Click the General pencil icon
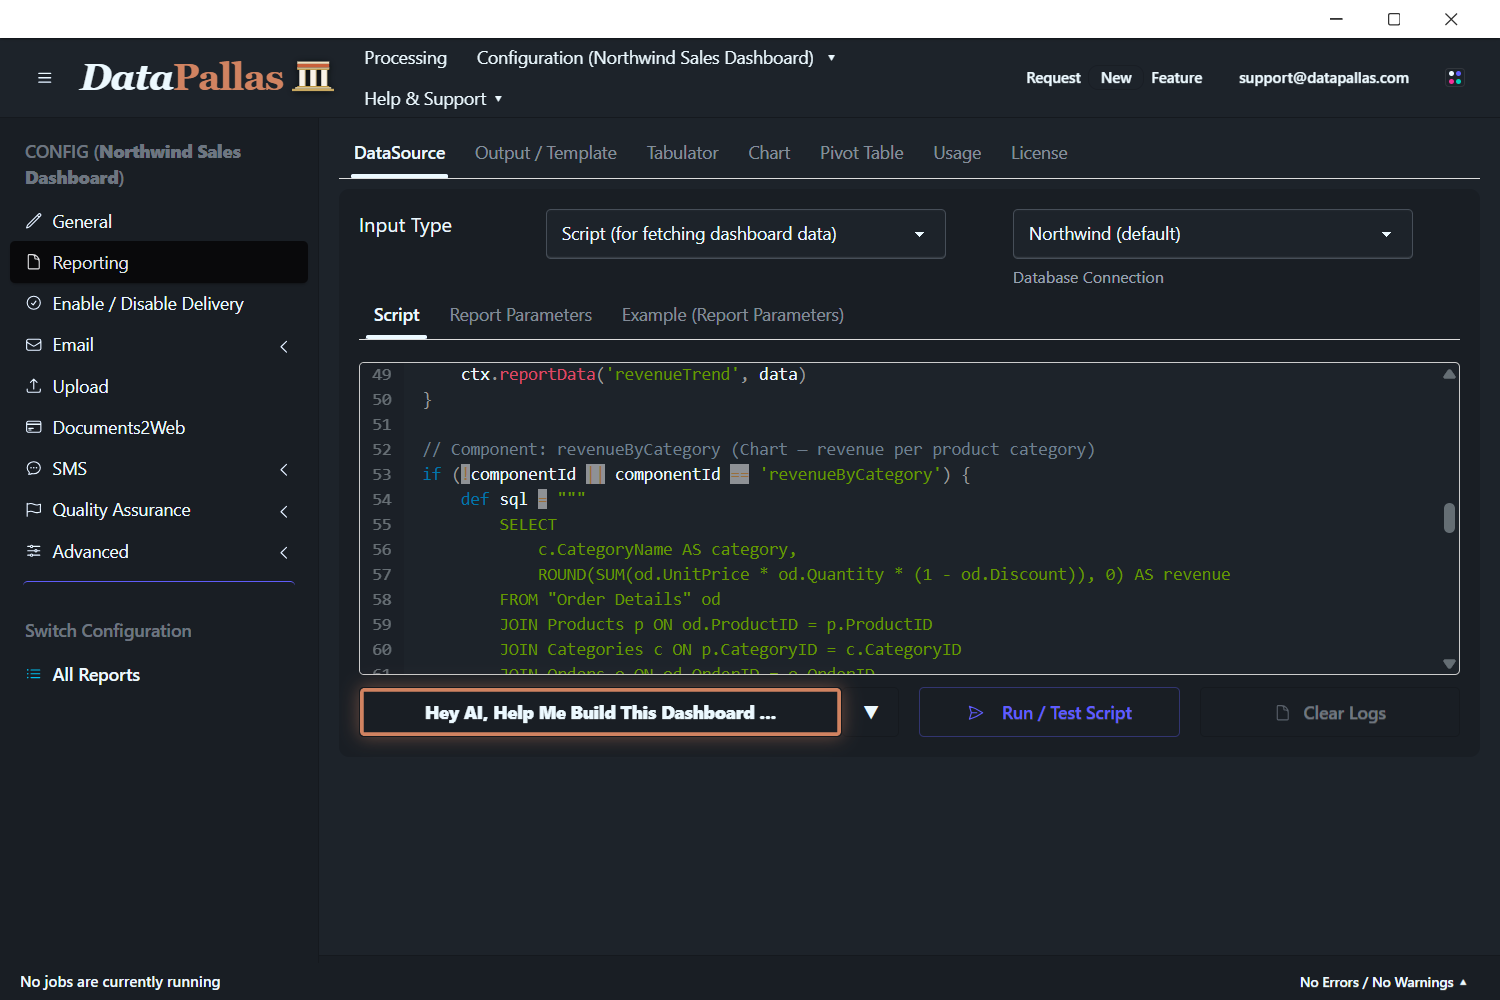1500x1000 pixels. click(x=34, y=221)
